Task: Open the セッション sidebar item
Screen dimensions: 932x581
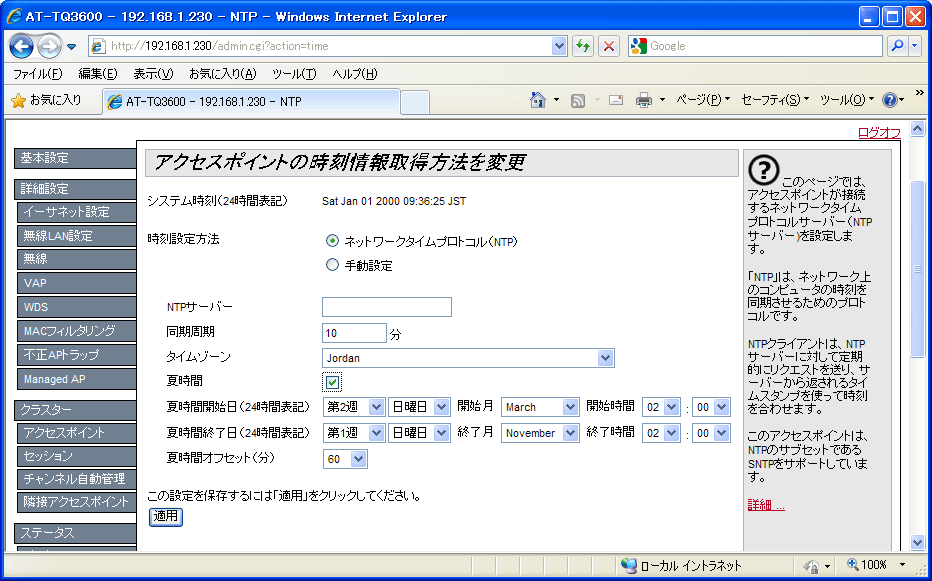Action: pyautogui.click(x=77, y=456)
